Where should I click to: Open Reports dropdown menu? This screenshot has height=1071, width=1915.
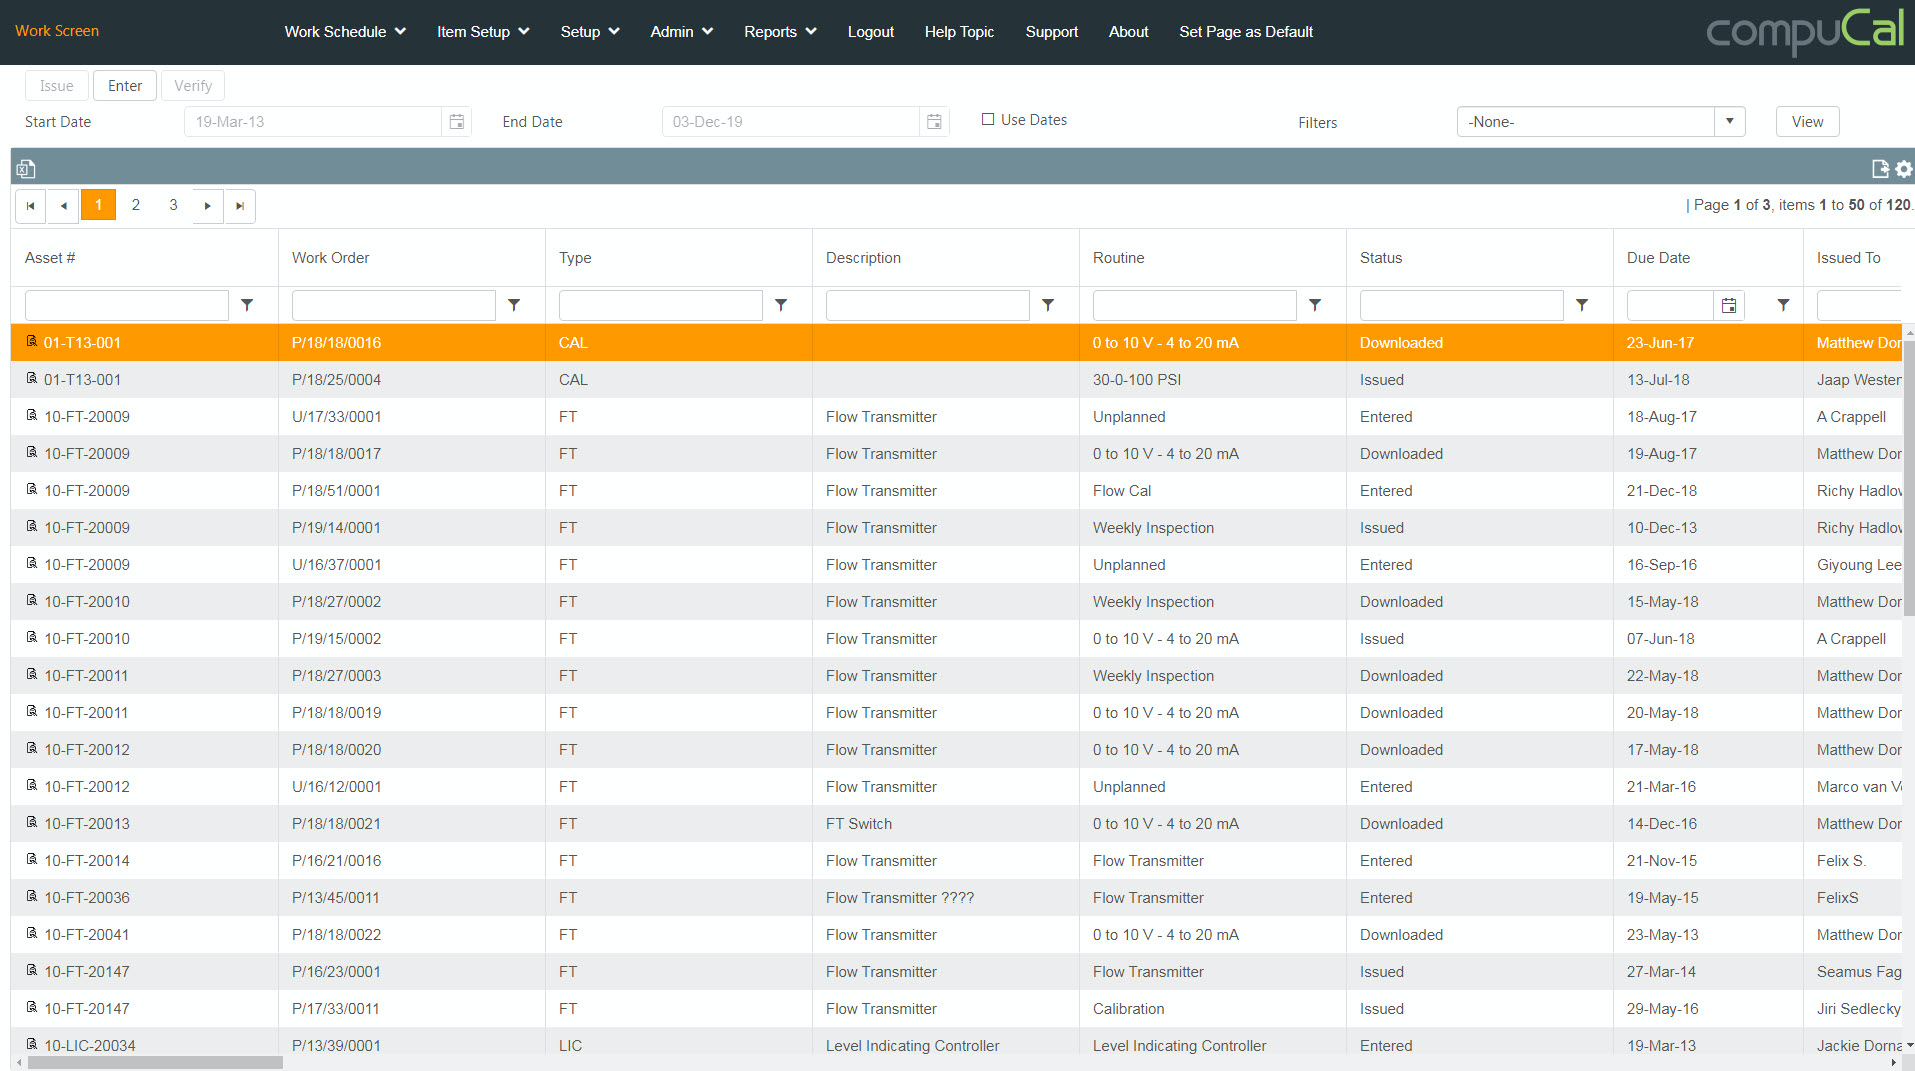pyautogui.click(x=780, y=32)
